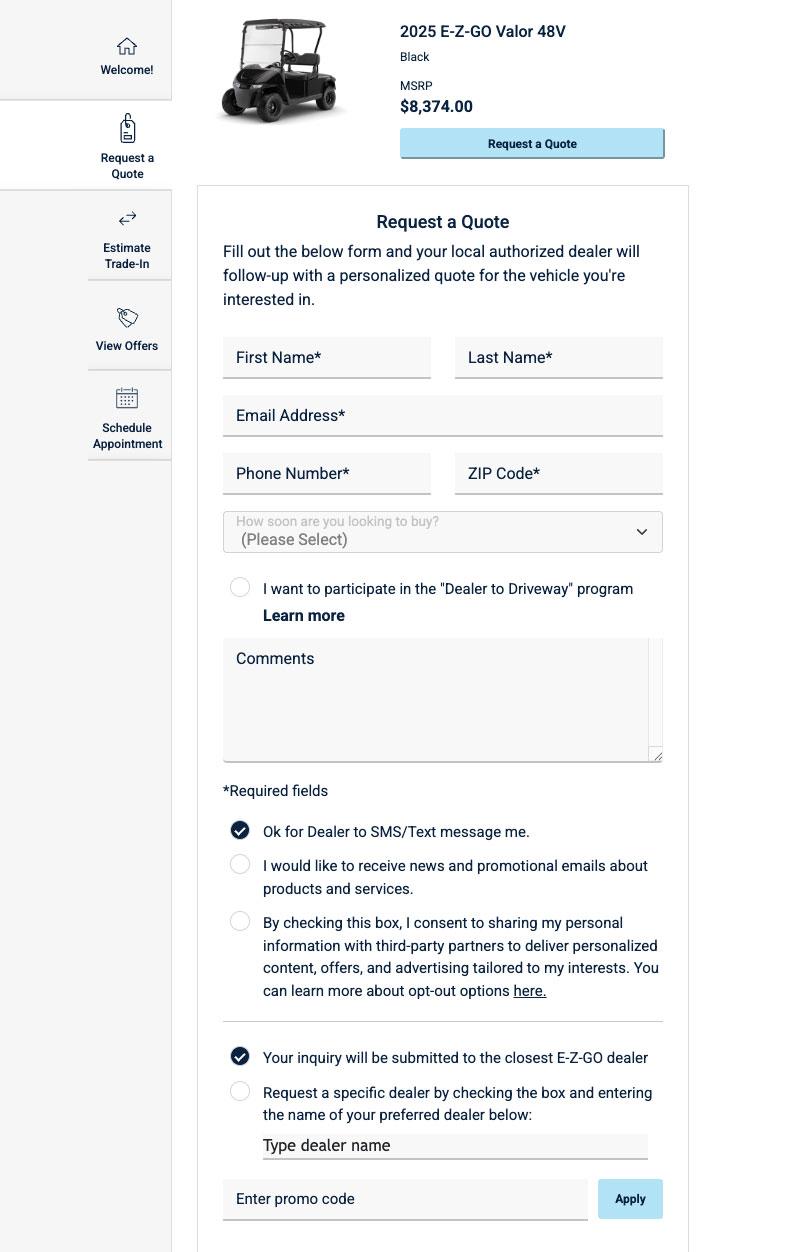The width and height of the screenshot is (800, 1252).
Task: Click the golf cart product thumbnail
Action: pos(281,70)
